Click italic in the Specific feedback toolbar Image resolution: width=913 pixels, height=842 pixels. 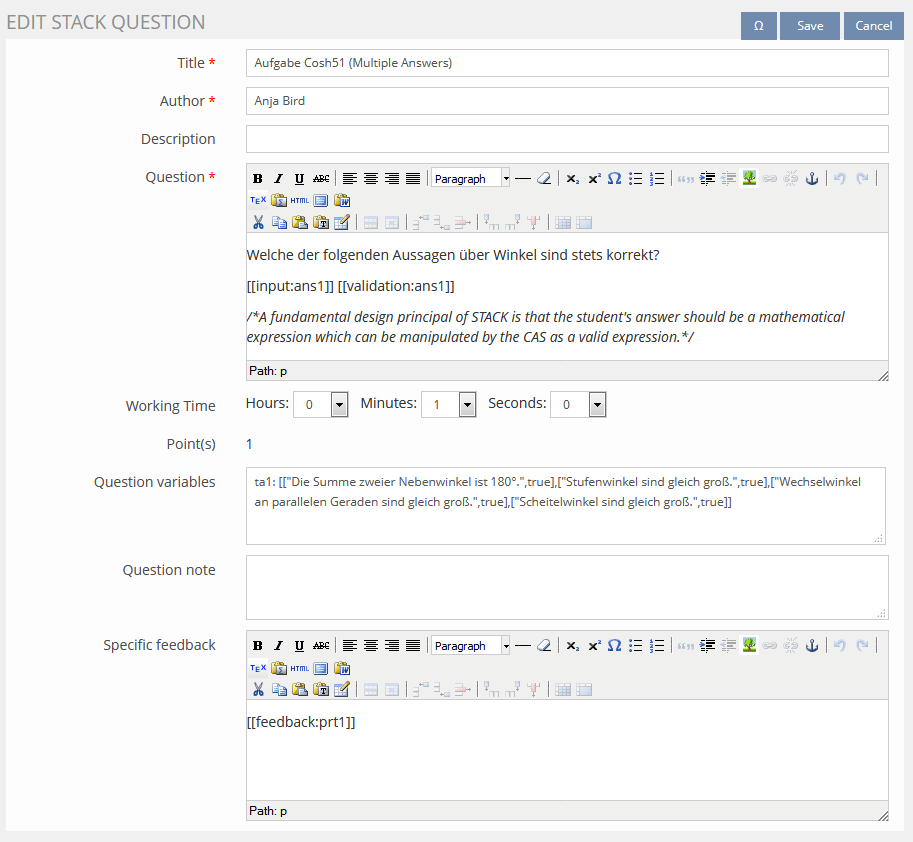point(278,646)
